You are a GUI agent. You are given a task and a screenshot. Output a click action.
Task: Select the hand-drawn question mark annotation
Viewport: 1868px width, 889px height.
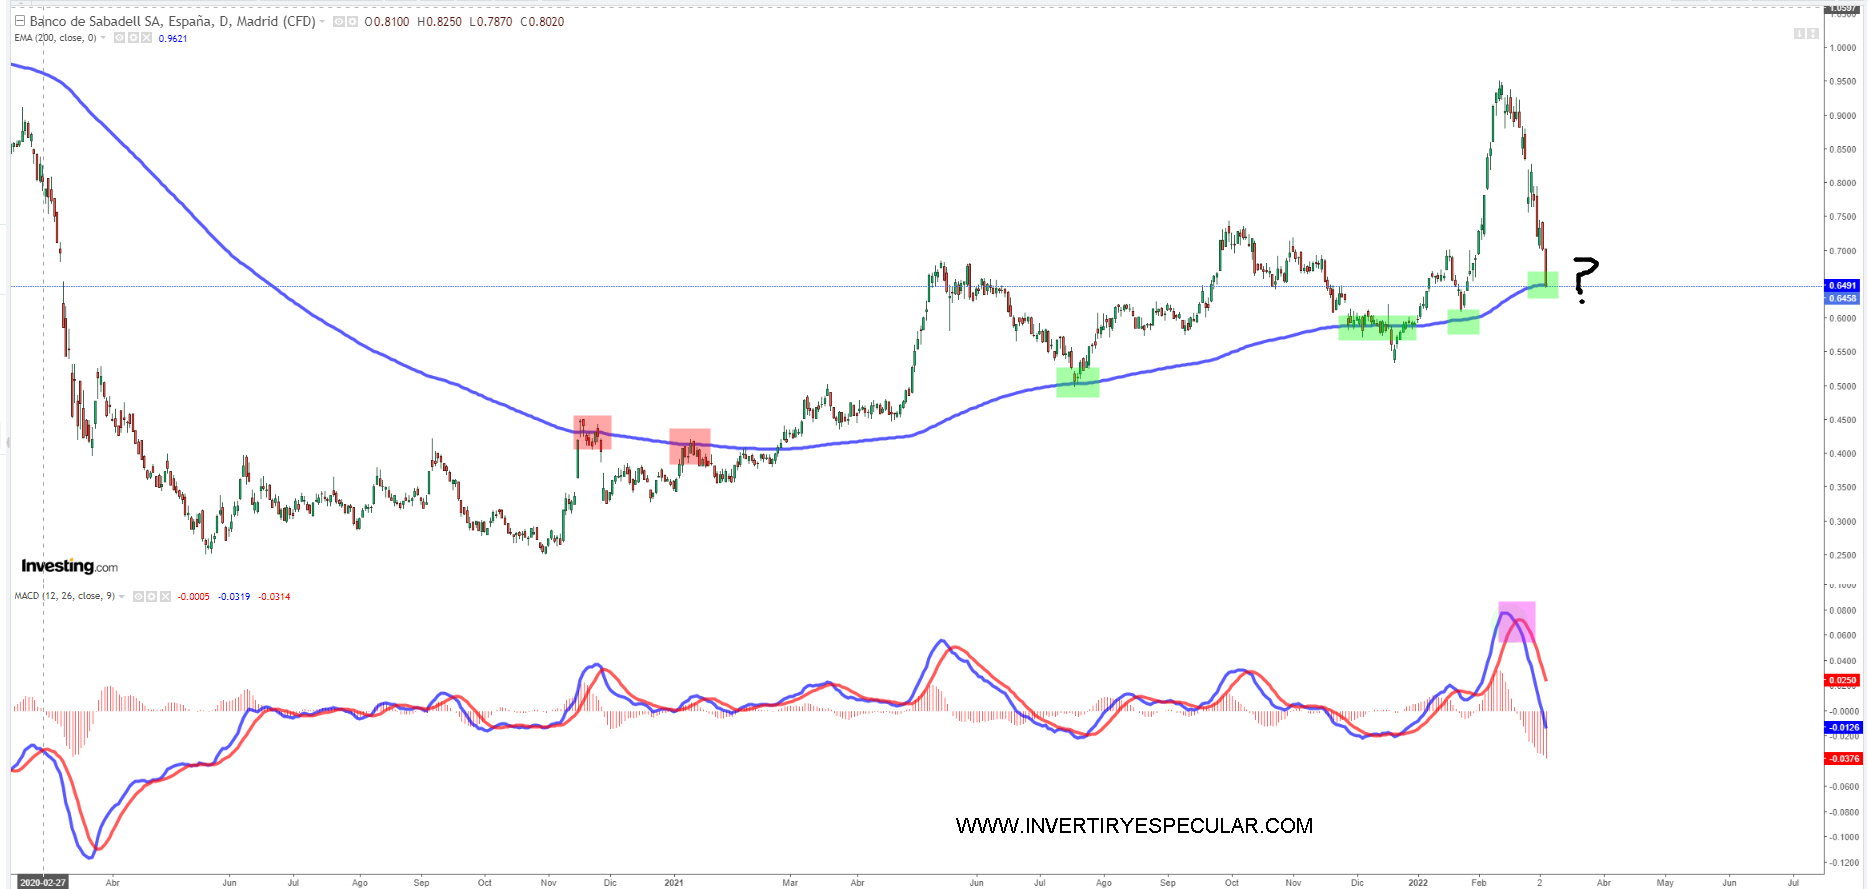coord(1584,277)
